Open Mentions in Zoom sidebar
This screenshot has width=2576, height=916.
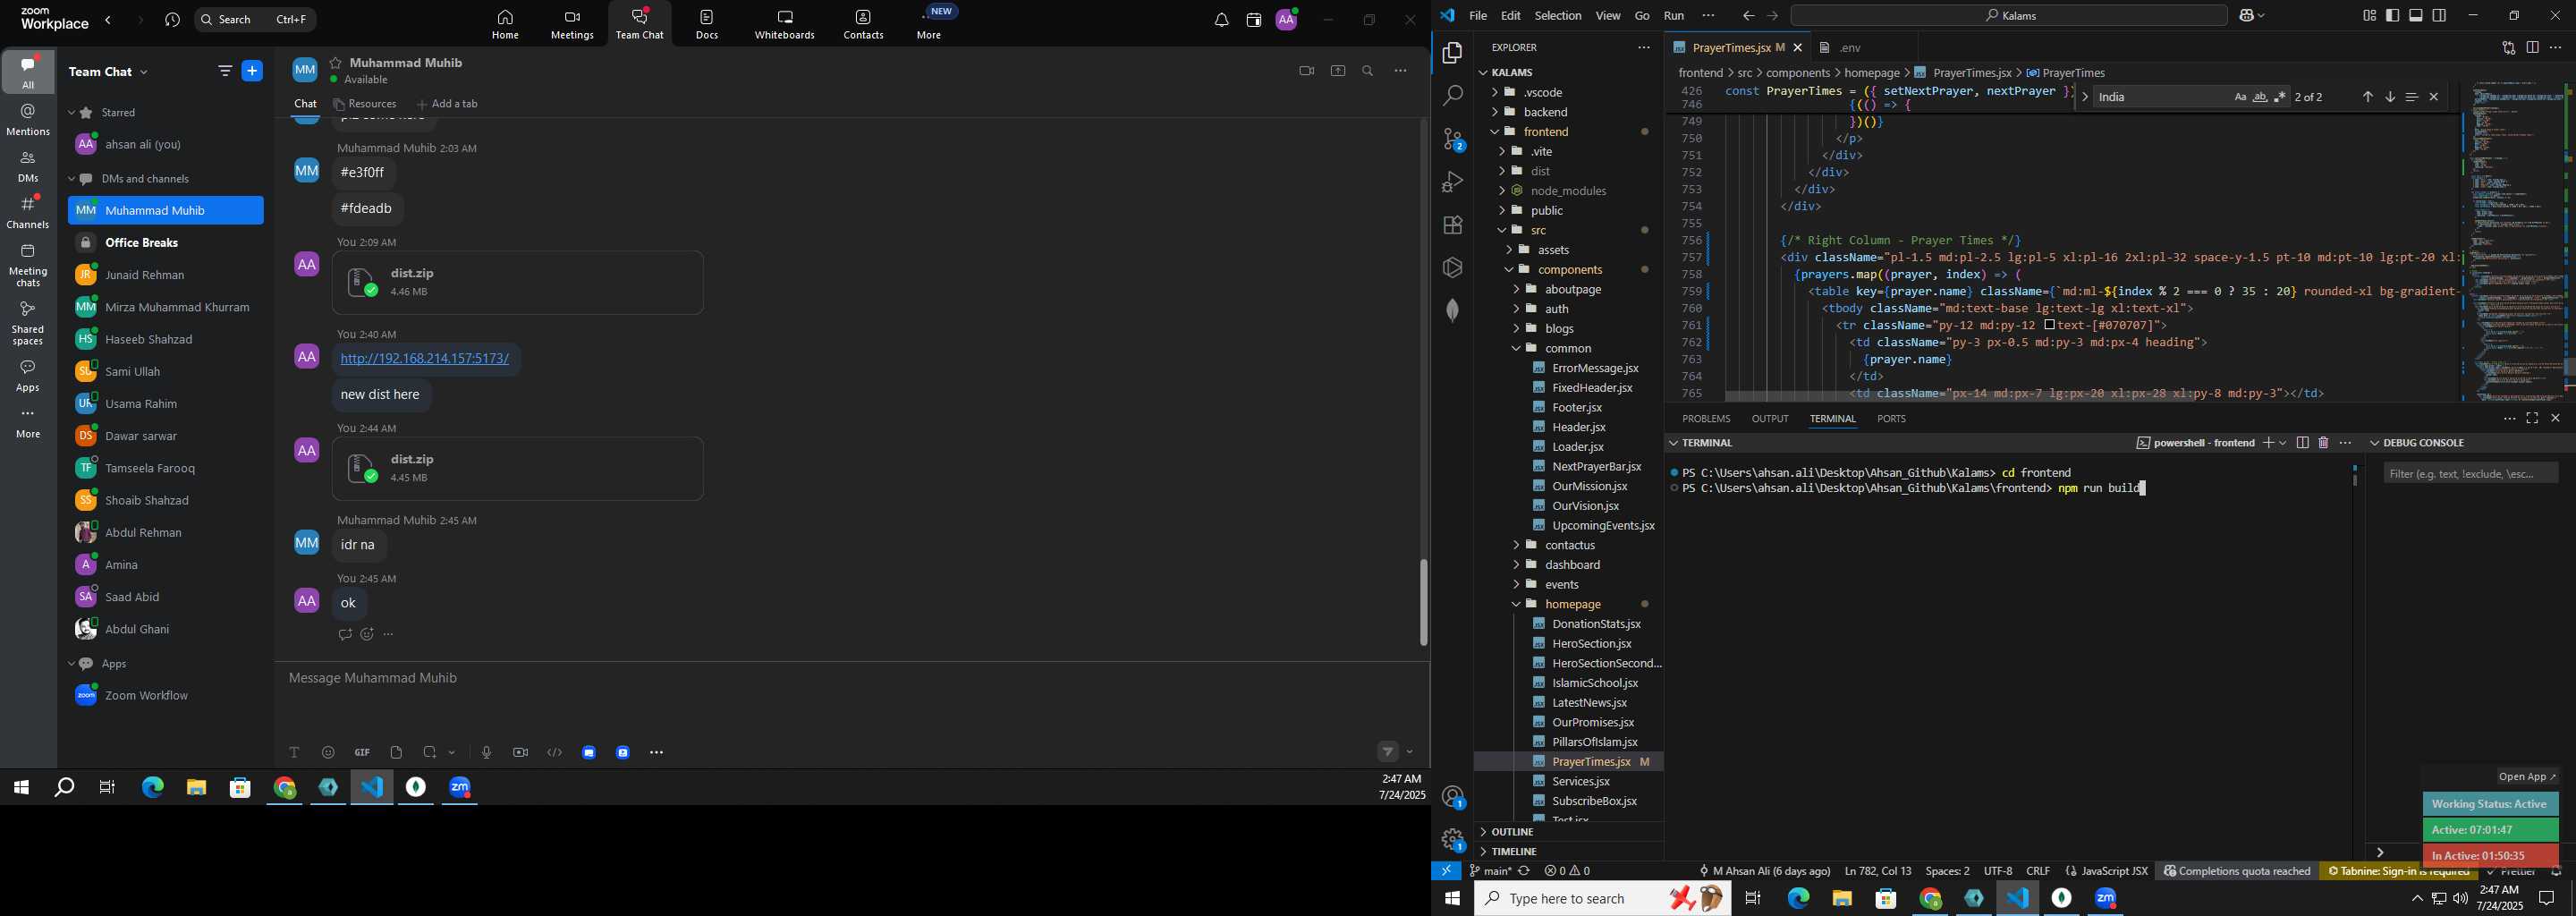point(28,120)
